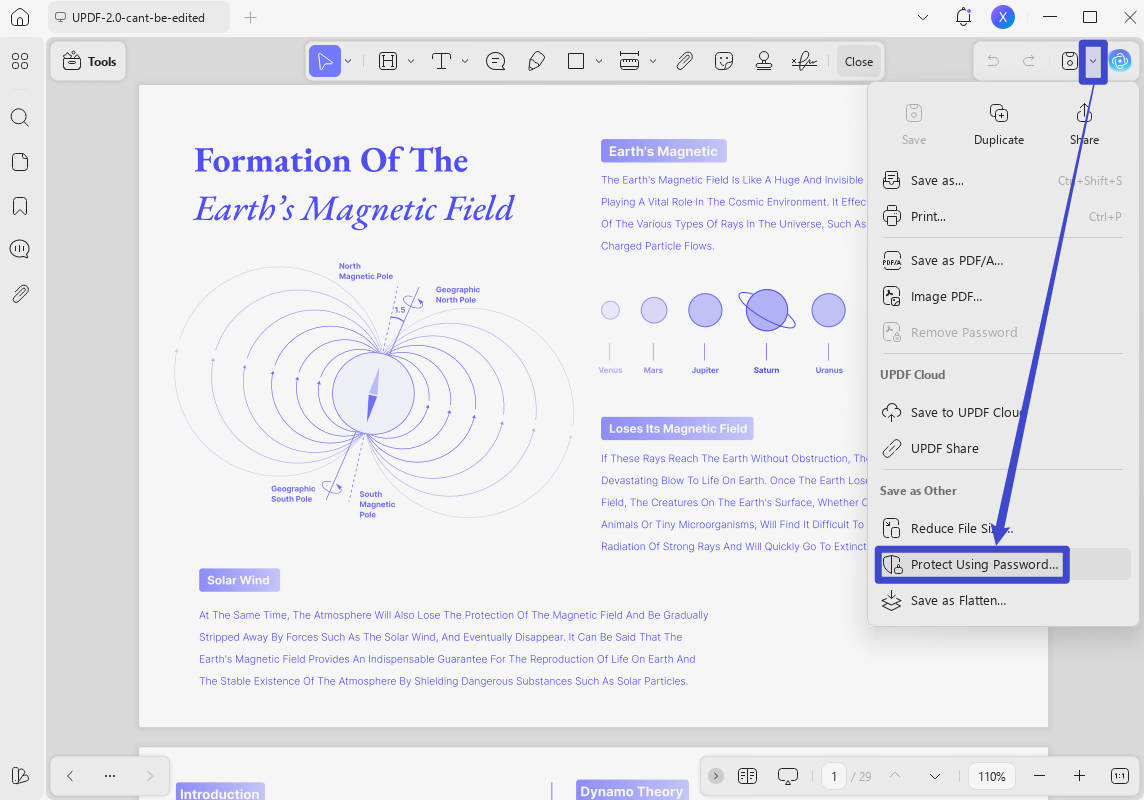Click the attachment paperclip toolbar icon
The height and width of the screenshot is (800, 1144).
click(684, 61)
